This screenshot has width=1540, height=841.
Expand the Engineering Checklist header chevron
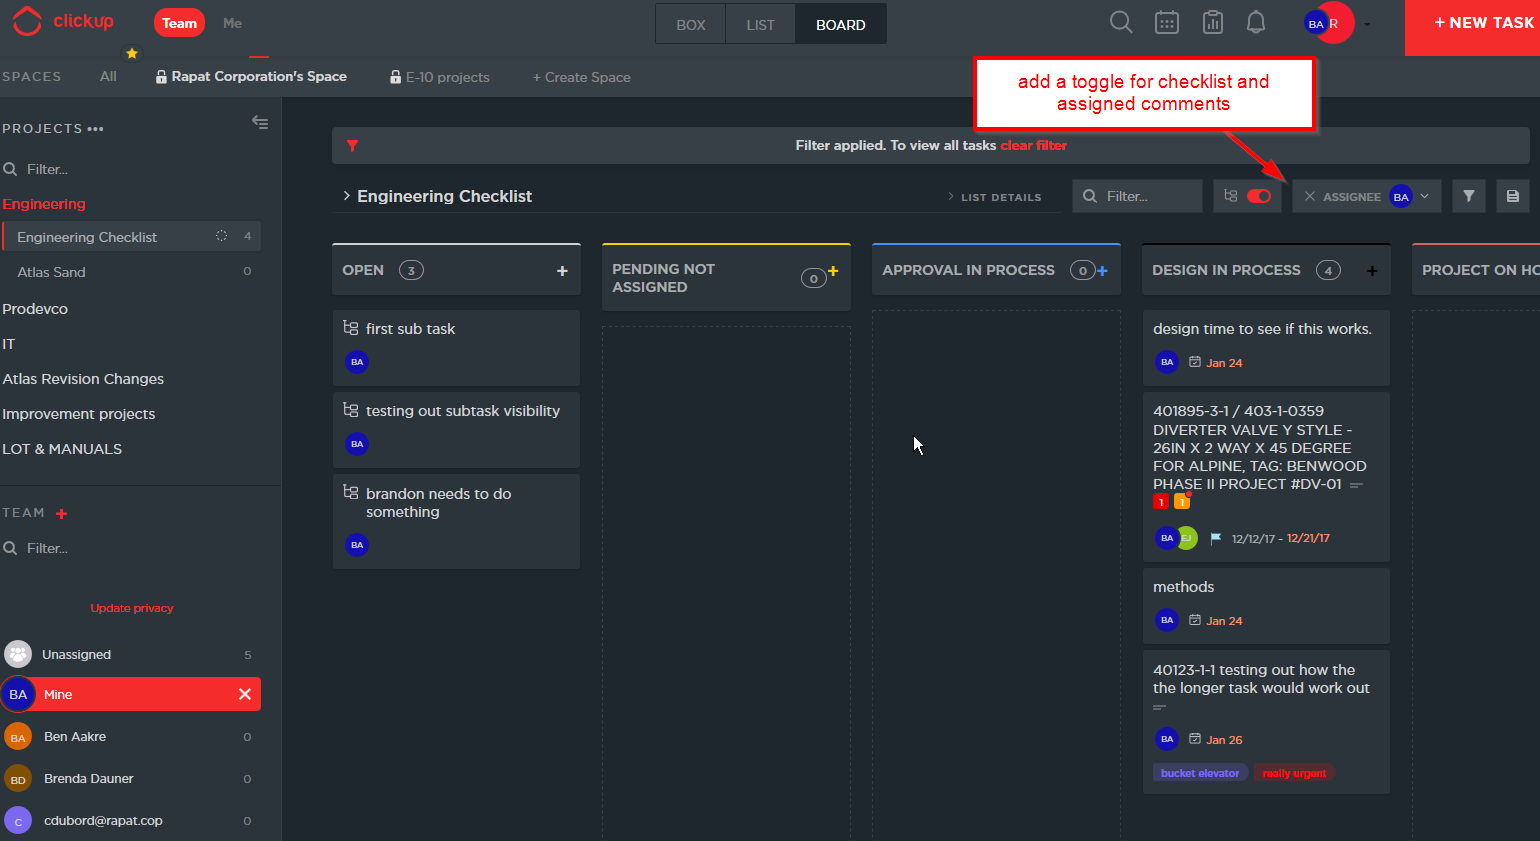pyautogui.click(x=346, y=196)
